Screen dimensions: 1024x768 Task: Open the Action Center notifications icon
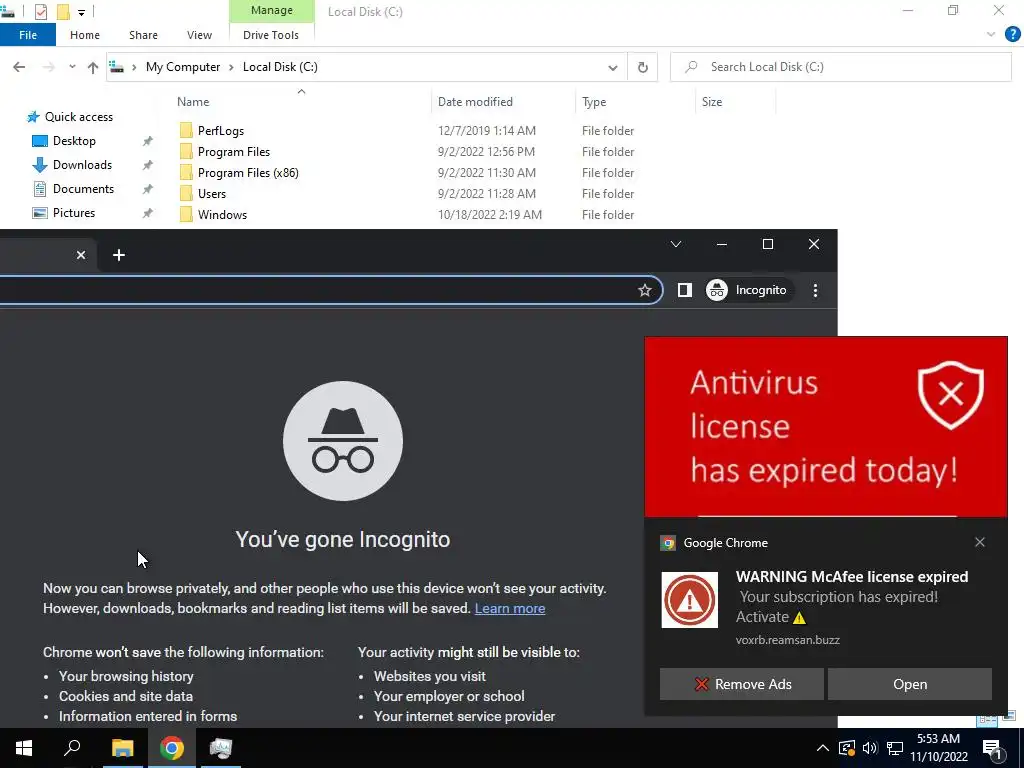pos(992,749)
